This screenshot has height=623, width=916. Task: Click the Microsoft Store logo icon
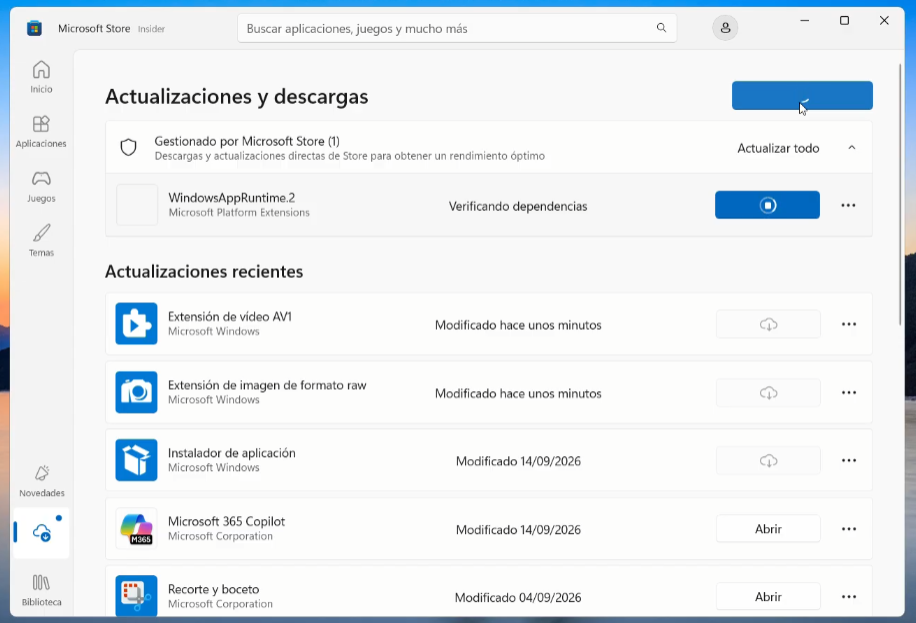[34, 28]
